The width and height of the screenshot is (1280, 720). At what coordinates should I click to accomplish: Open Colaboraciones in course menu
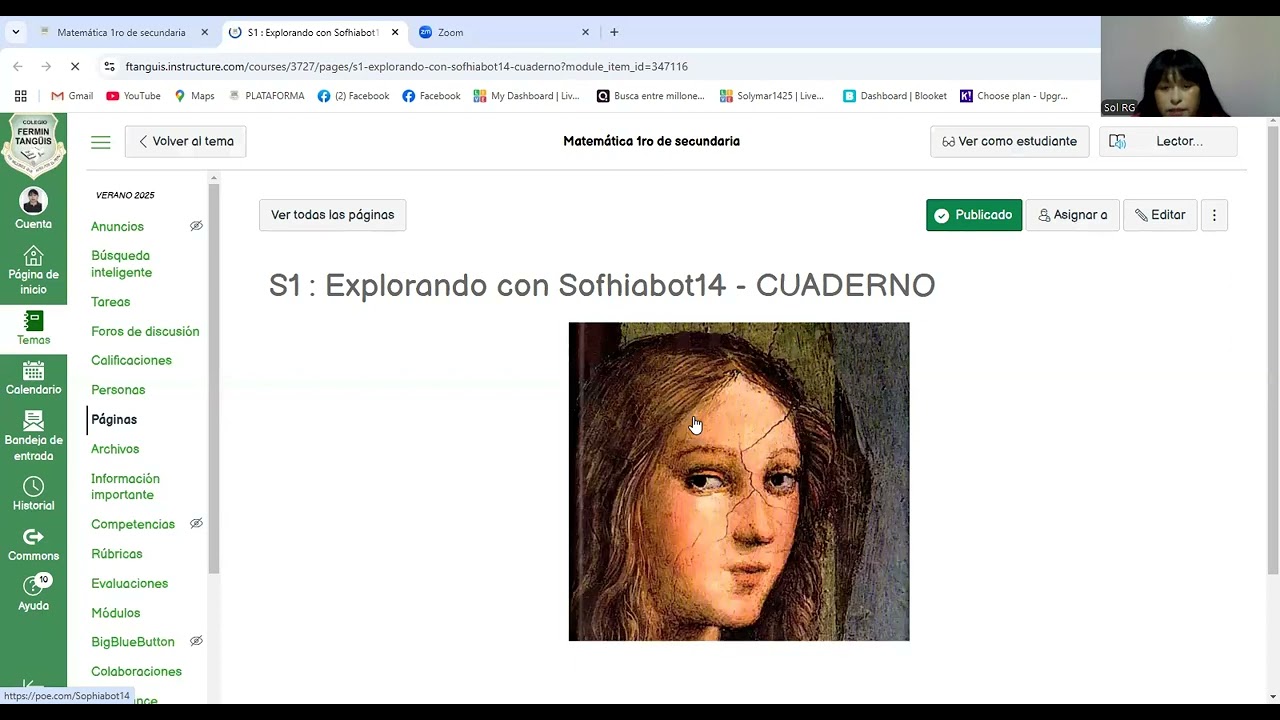pos(136,671)
